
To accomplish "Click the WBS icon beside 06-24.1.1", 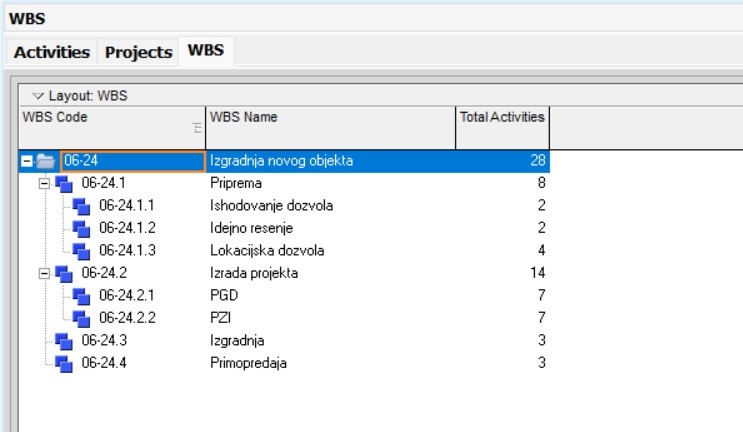I will [x=82, y=206].
